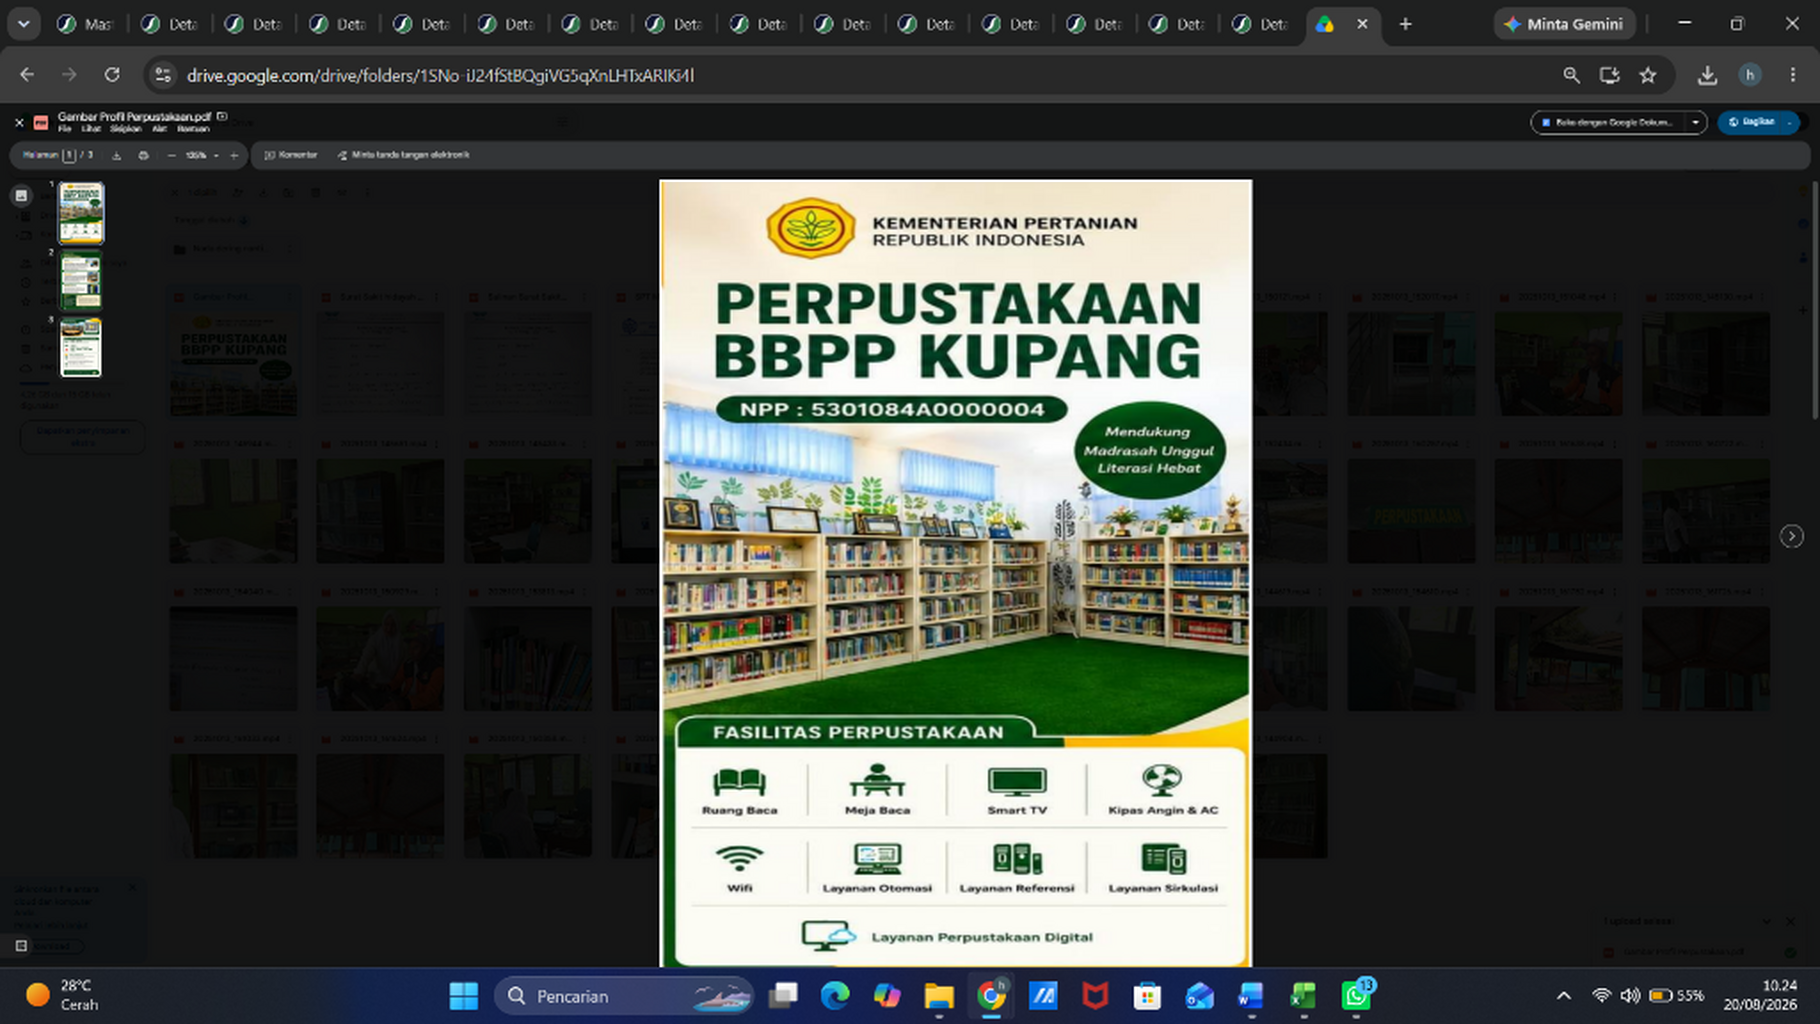Click the weather widget showing 28°C
The width and height of the screenshot is (1820, 1024).
click(63, 995)
